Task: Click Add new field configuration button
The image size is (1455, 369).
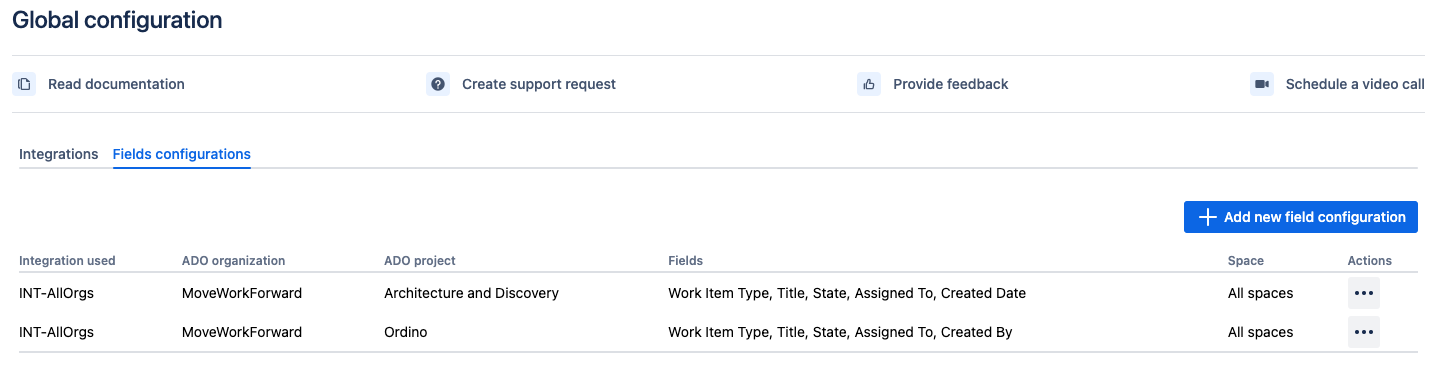Action: point(1301,217)
